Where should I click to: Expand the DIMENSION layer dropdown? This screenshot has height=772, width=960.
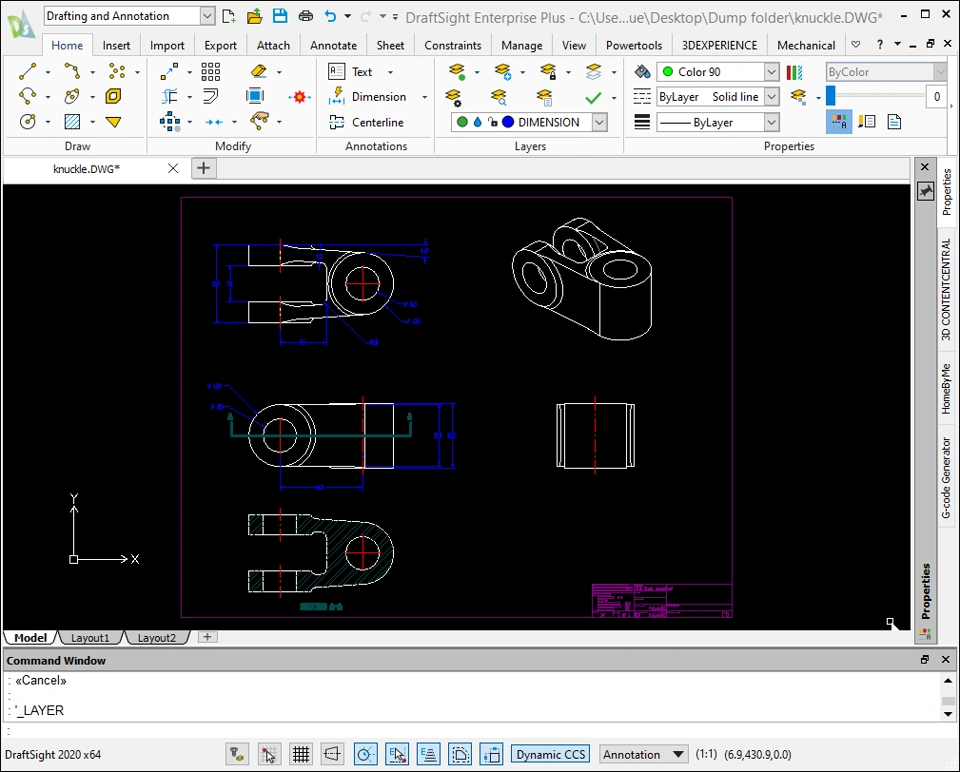coord(599,122)
